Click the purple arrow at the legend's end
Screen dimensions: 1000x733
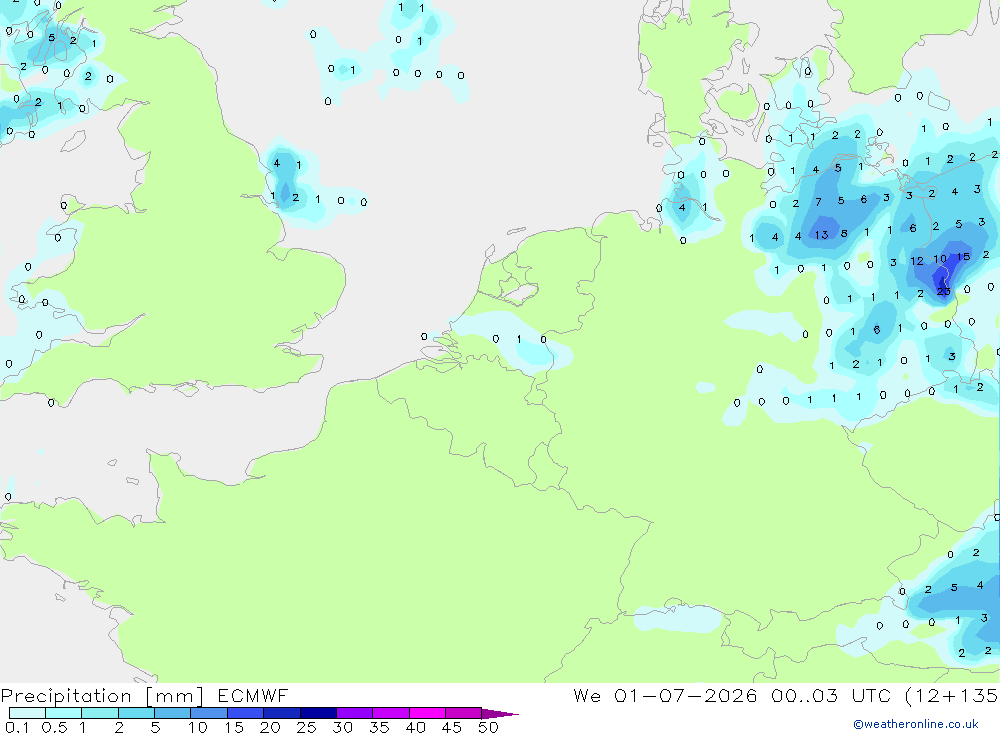500,714
